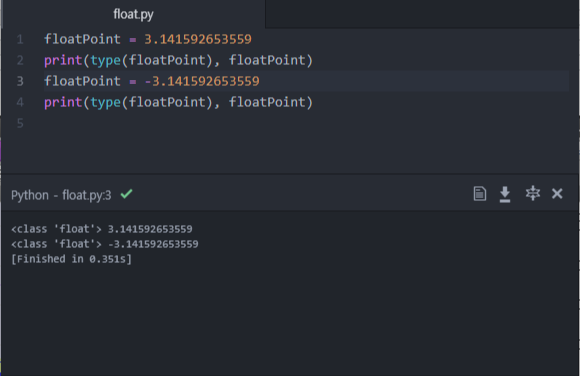Click line number 4 in the gutter
580x376 pixels.
[20, 102]
